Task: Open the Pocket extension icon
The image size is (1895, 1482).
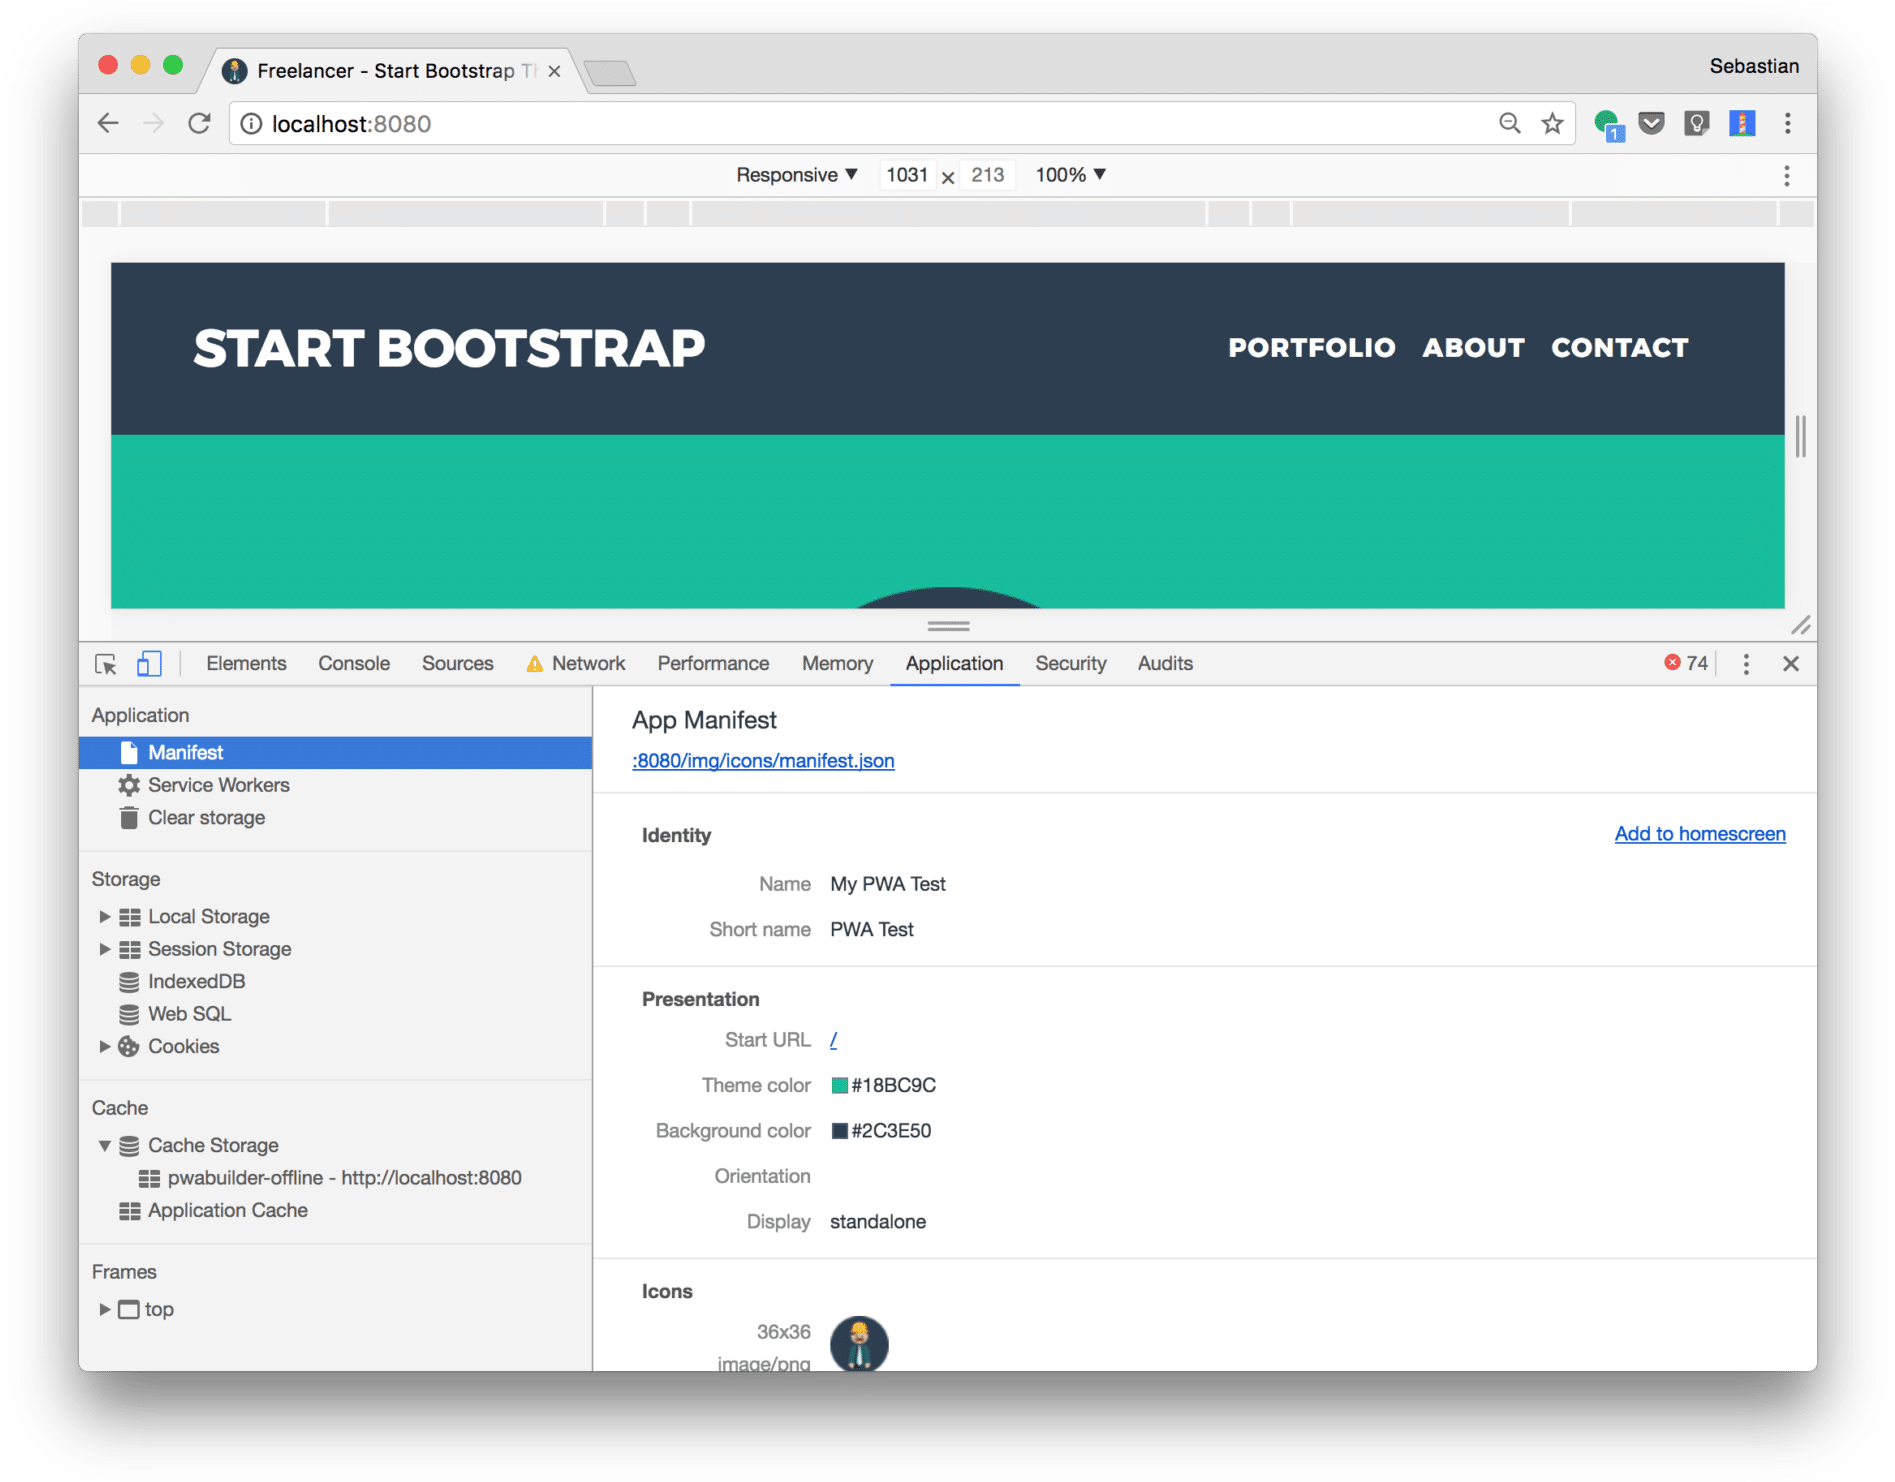Action: point(1651,123)
